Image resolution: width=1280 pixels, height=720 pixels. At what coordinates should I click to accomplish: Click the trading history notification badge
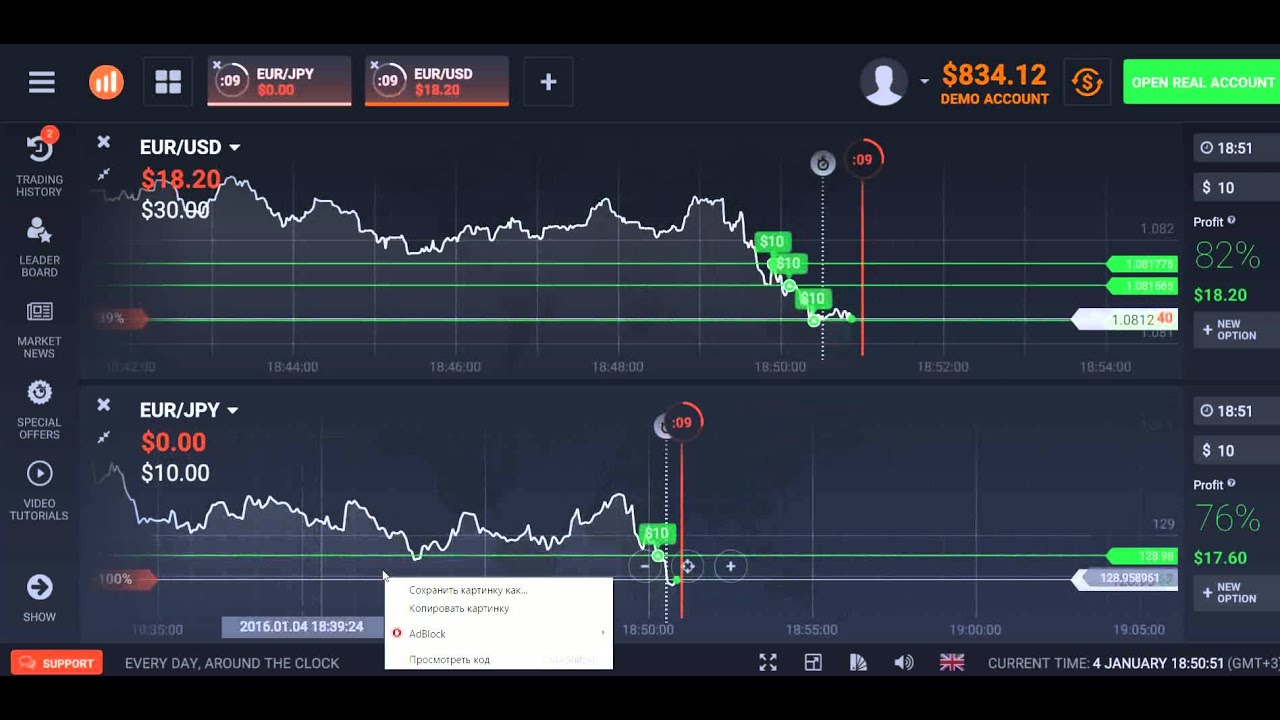point(50,134)
